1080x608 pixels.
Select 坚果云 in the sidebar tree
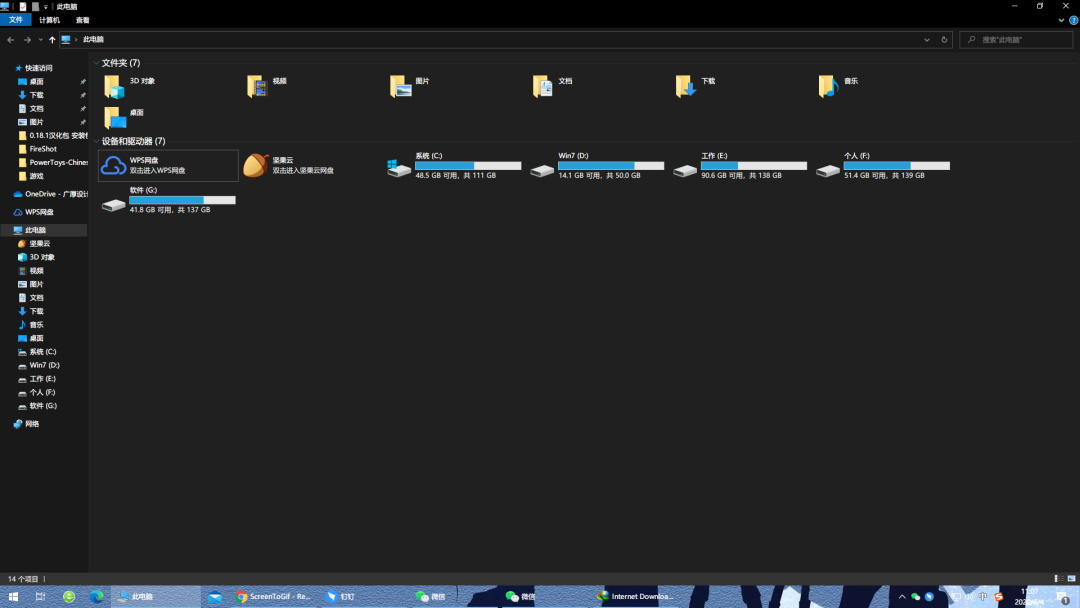click(x=34, y=244)
